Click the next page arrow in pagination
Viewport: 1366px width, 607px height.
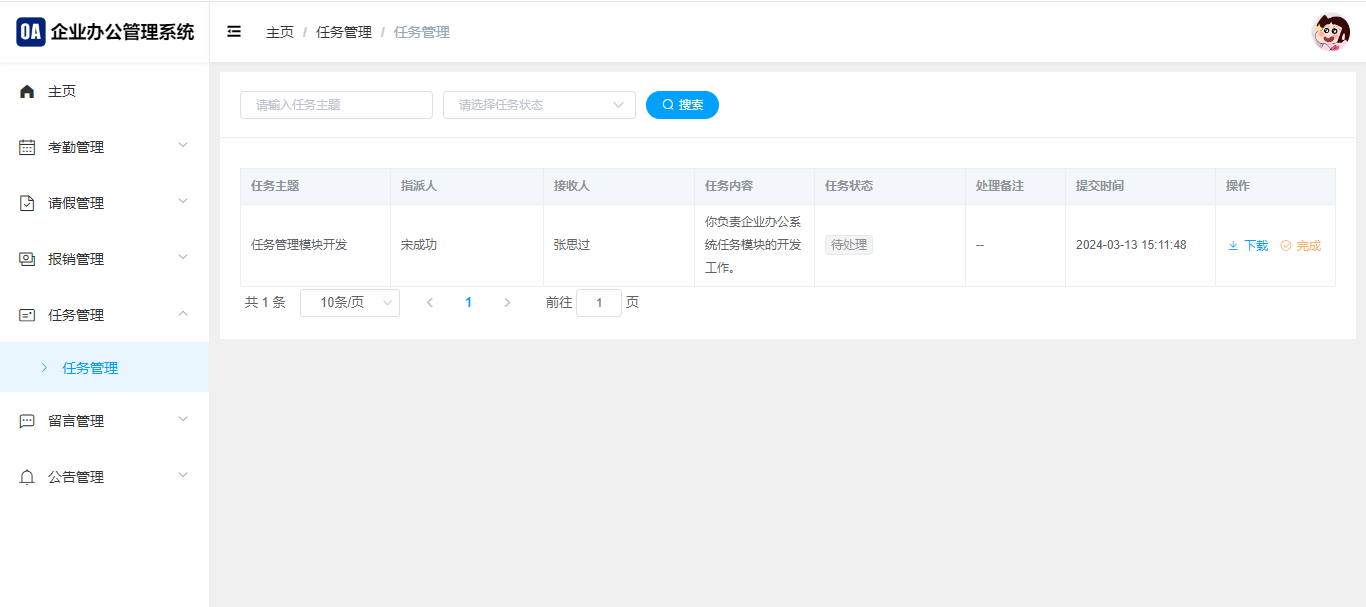tap(507, 303)
